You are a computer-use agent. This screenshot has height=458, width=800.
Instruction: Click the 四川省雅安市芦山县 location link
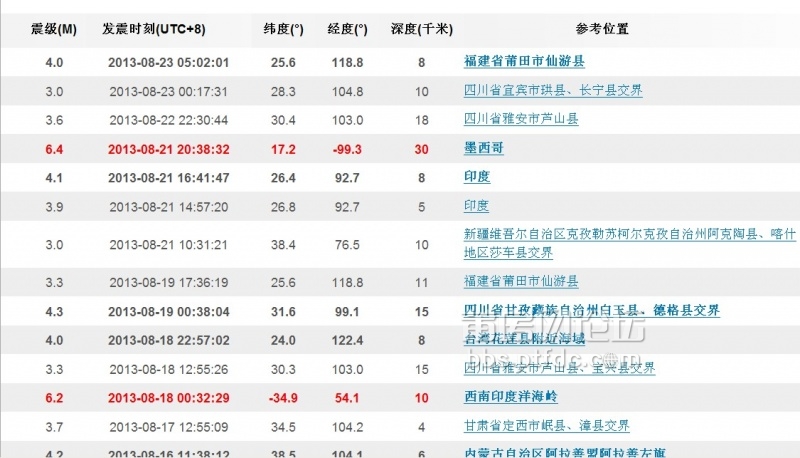(x=521, y=119)
